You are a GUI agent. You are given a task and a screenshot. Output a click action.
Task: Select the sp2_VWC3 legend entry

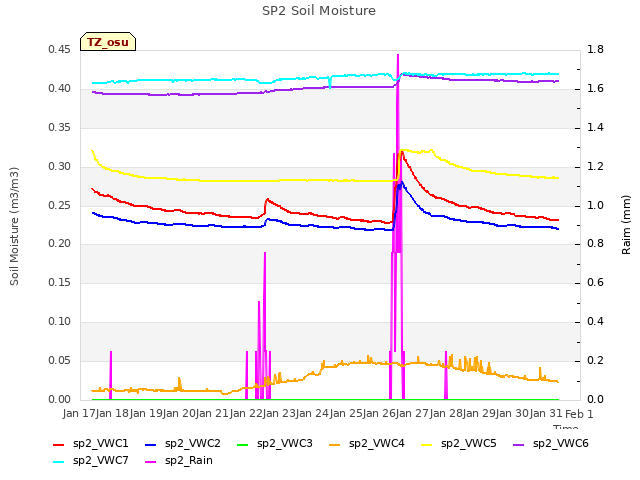pyautogui.click(x=275, y=444)
